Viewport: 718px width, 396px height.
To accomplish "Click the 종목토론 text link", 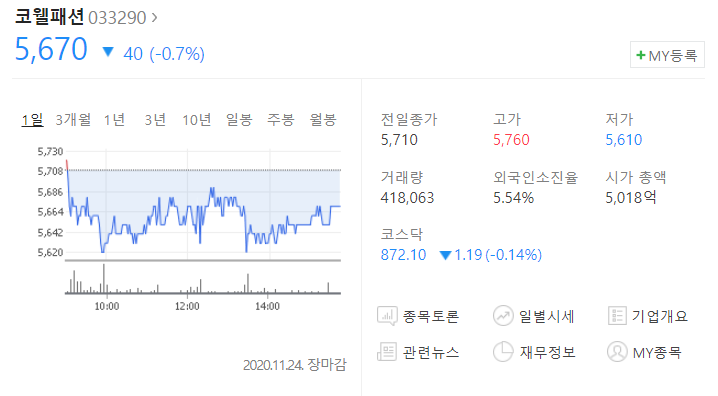I will pyautogui.click(x=430, y=316).
